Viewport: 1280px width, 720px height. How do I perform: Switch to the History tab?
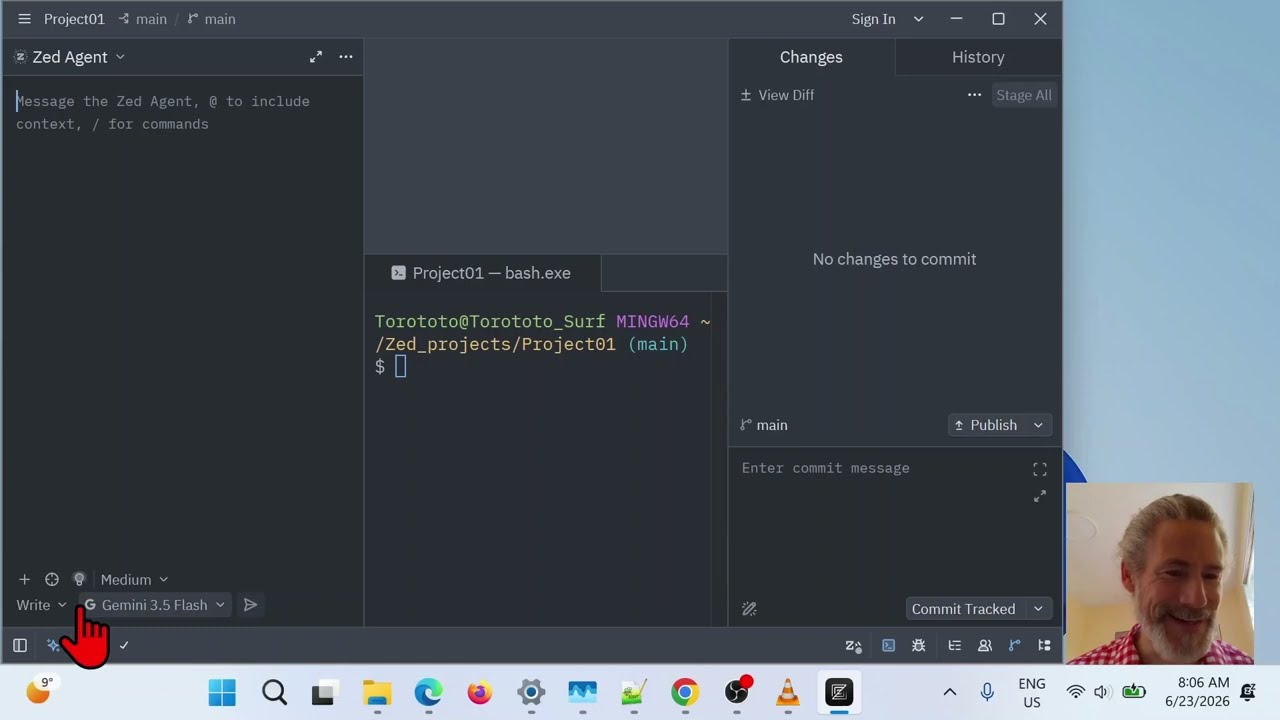[x=978, y=57]
